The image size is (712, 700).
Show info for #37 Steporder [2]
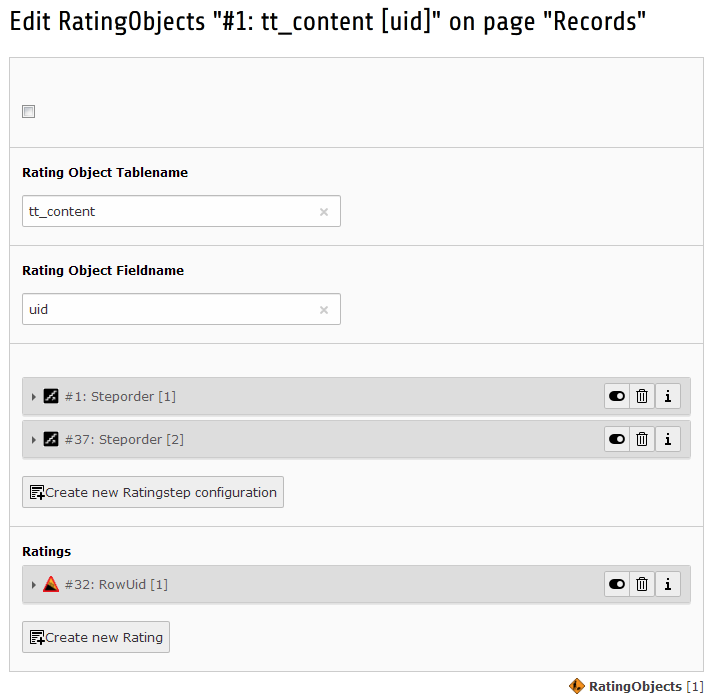point(668,439)
